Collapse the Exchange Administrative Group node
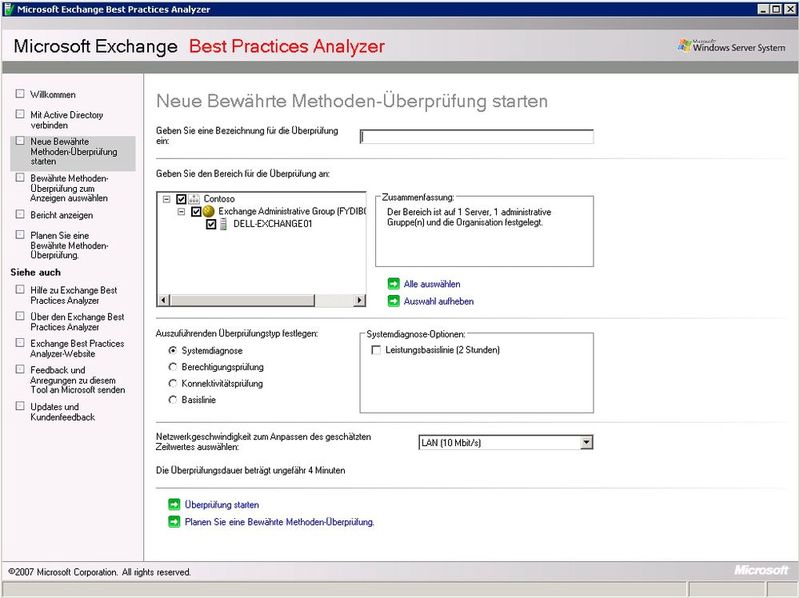This screenshot has height=598, width=800. [180, 210]
